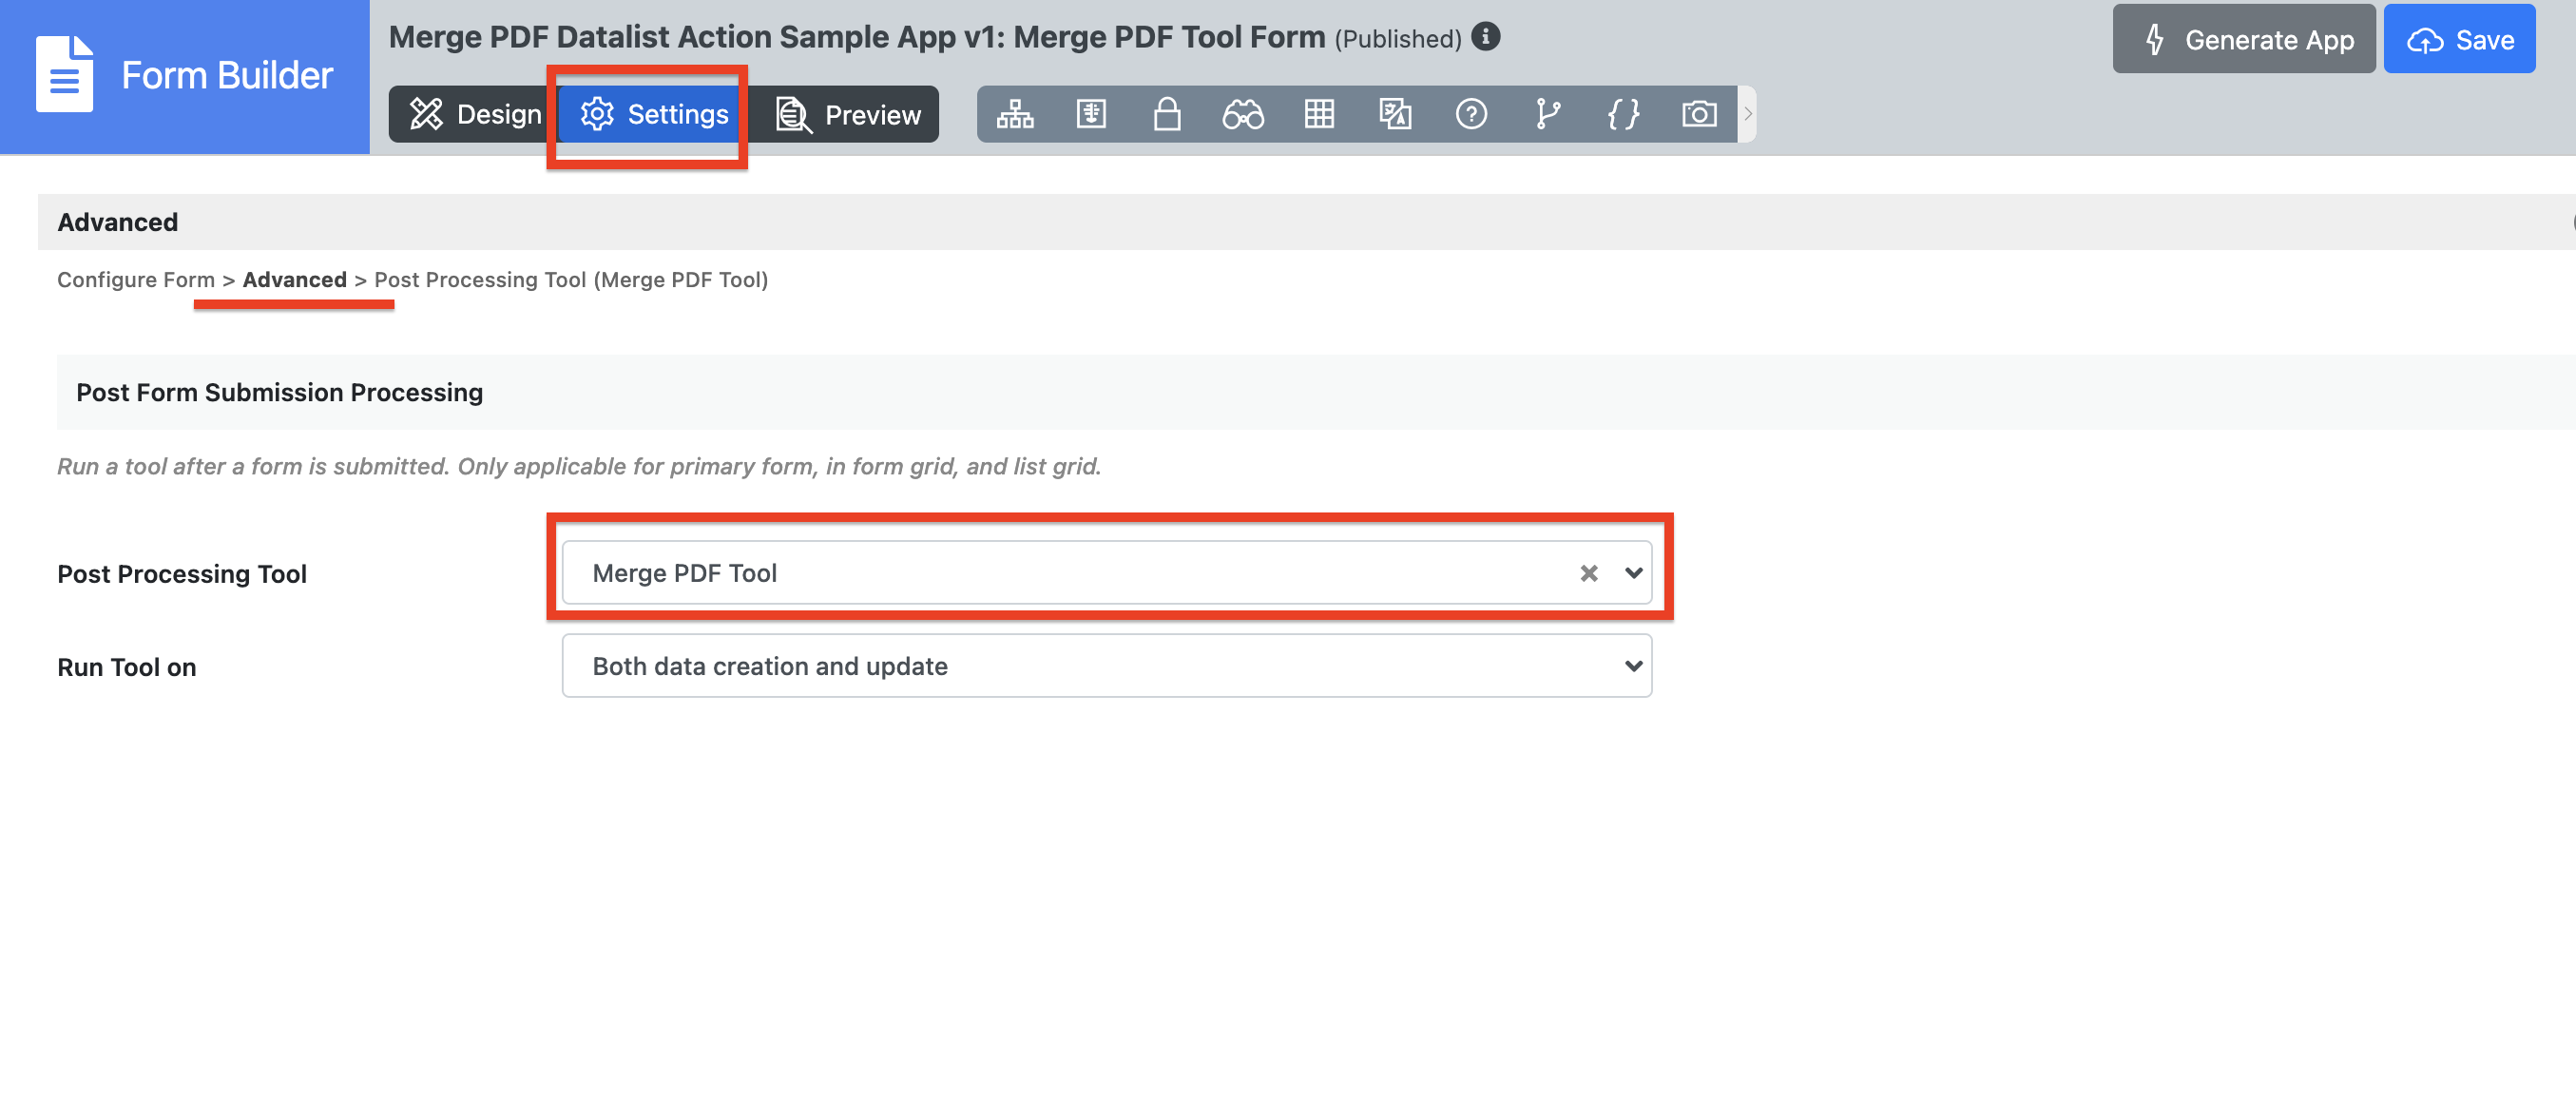Viewport: 2576px width, 1101px height.
Task: Open the Settings tab
Action: (x=654, y=114)
